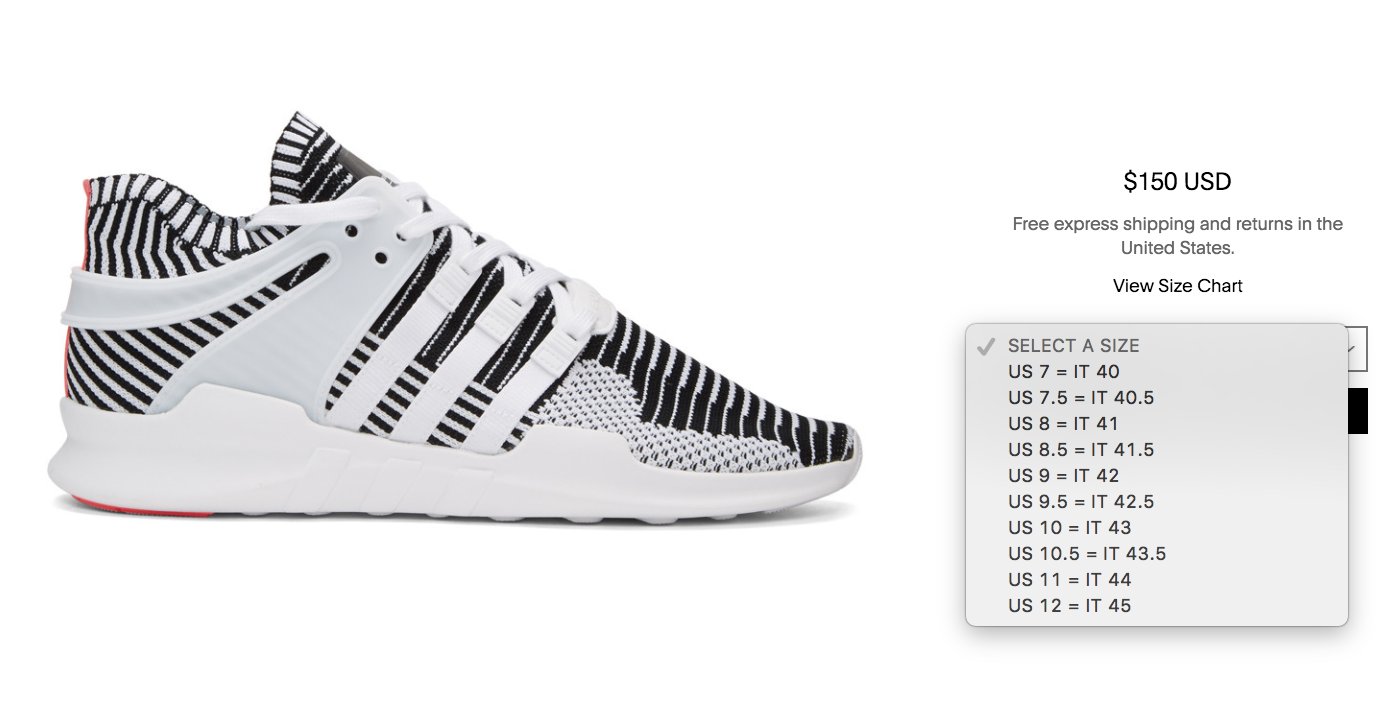This screenshot has height=716, width=1376.
Task: Pick US 10 = IT 43 size
Action: [x=1156, y=527]
